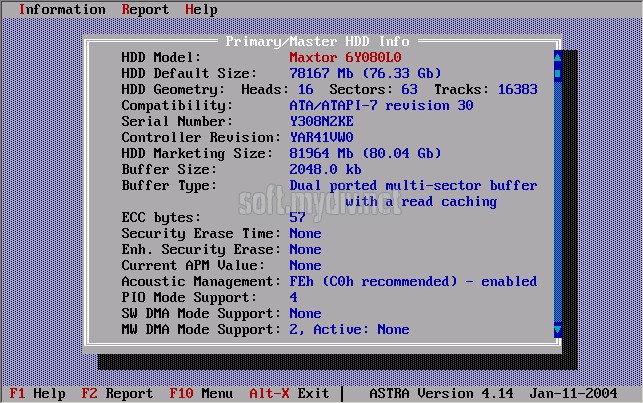Click the Controller Revision label
Image resolution: width=643 pixels, height=403 pixels.
(201, 137)
